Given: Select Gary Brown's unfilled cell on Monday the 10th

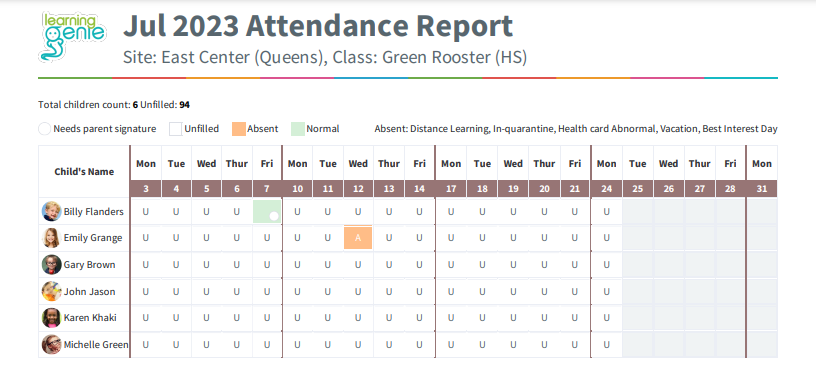Looking at the screenshot, I should (297, 264).
